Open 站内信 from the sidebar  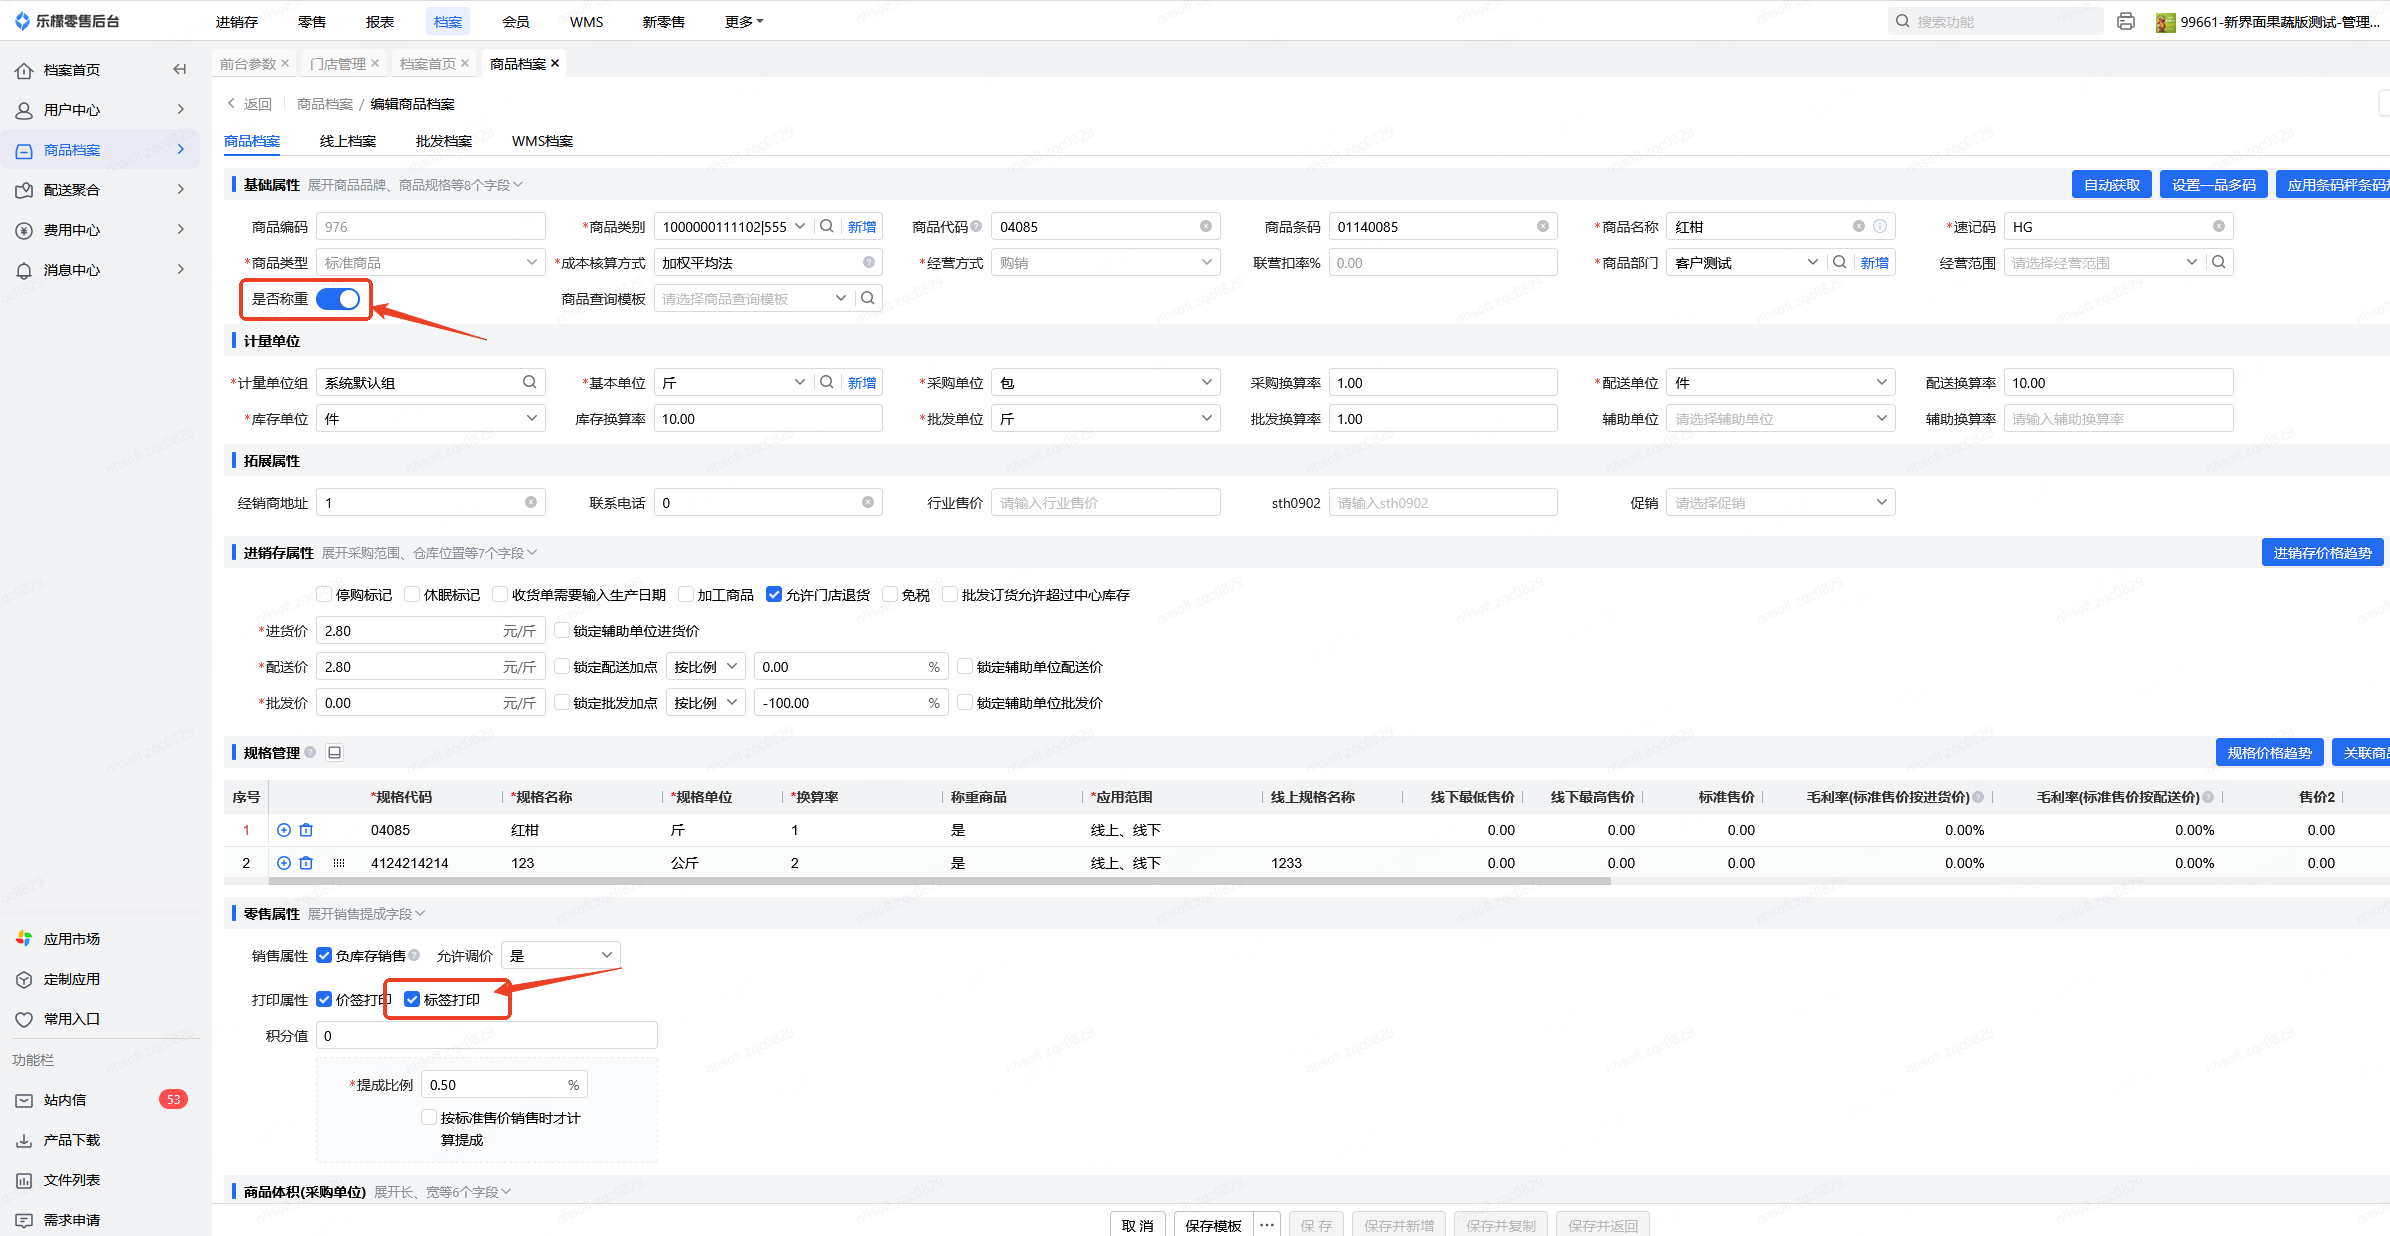(x=65, y=1100)
